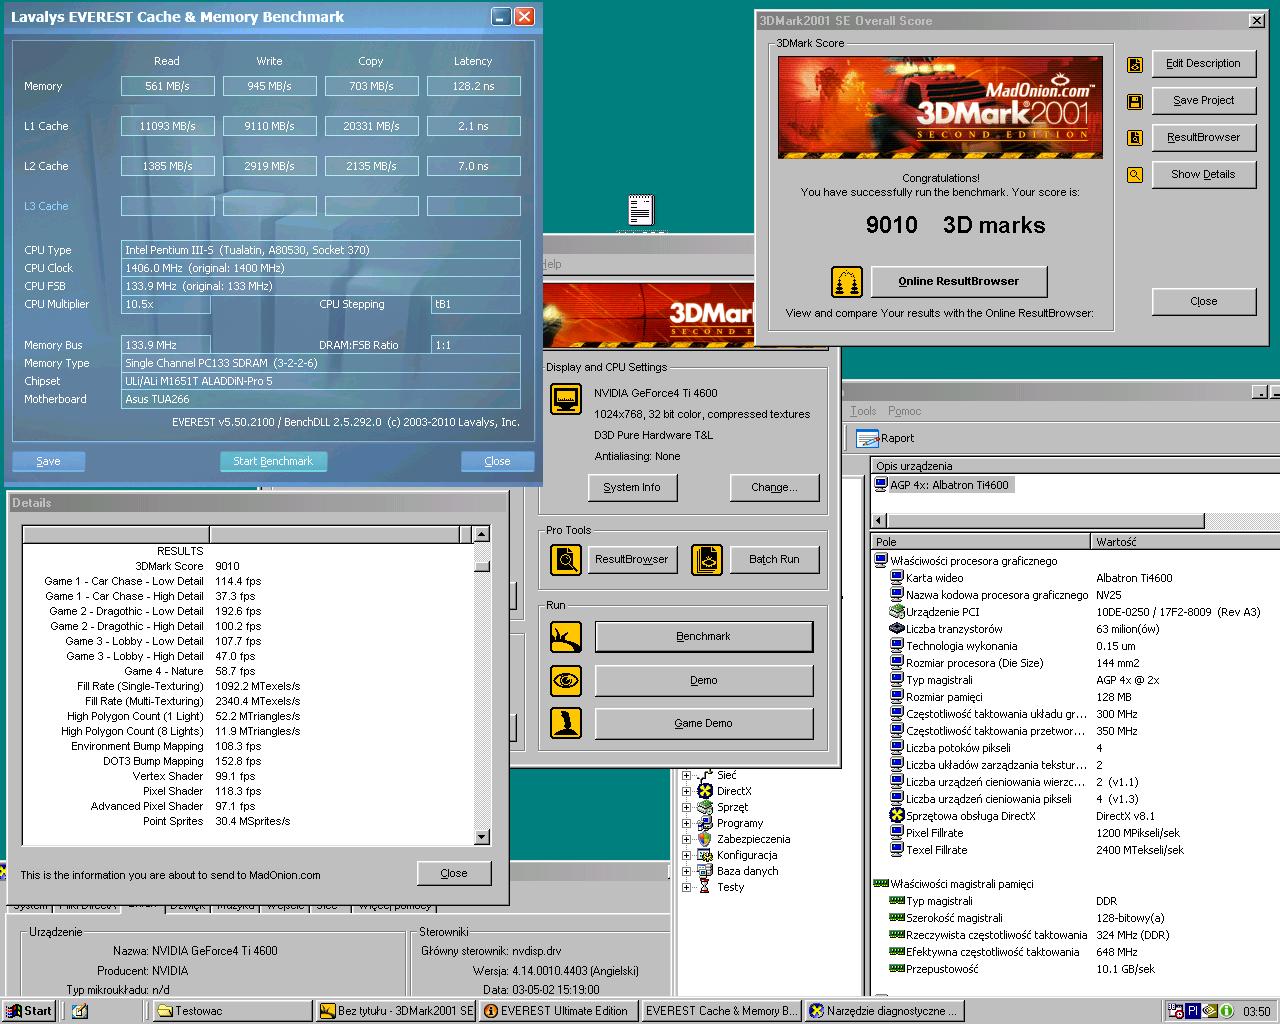Screen dimensions: 1280x1024
Task: Expand the Baza danych tree node
Action: tap(687, 871)
